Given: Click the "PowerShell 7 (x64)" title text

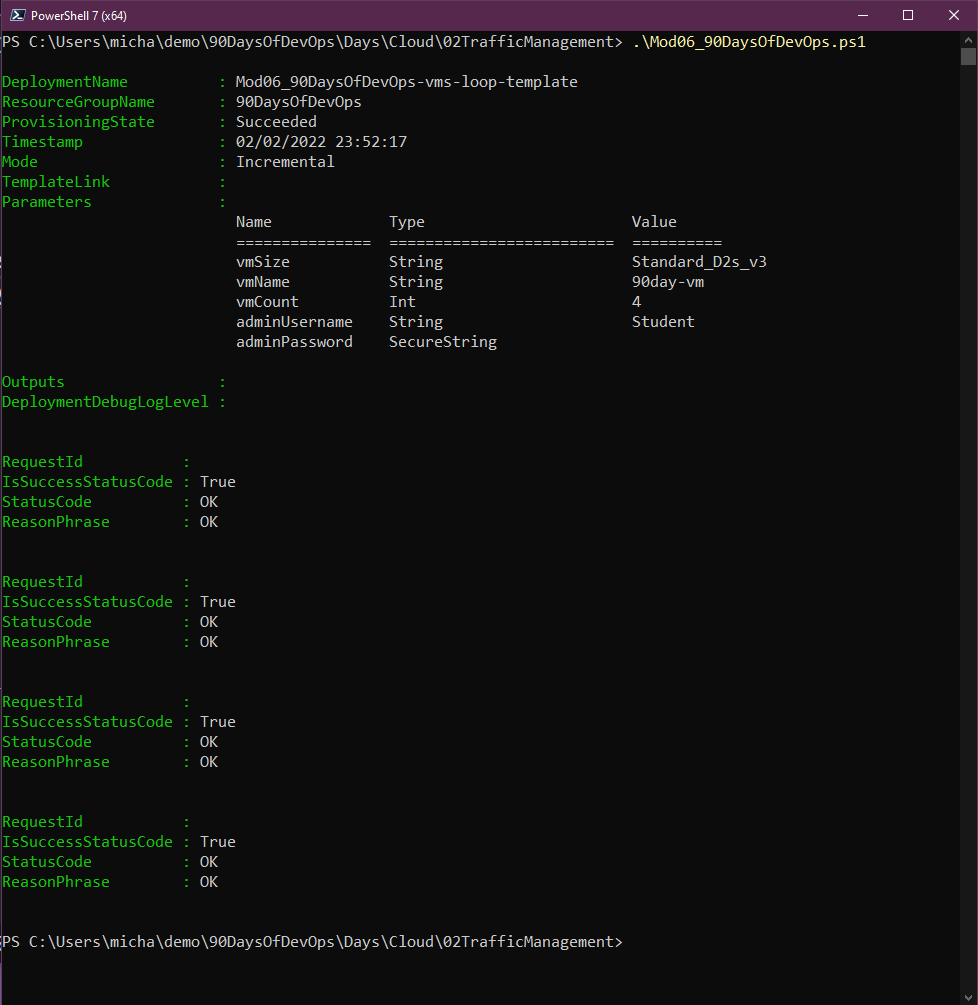Looking at the screenshot, I should pyautogui.click(x=79, y=16).
